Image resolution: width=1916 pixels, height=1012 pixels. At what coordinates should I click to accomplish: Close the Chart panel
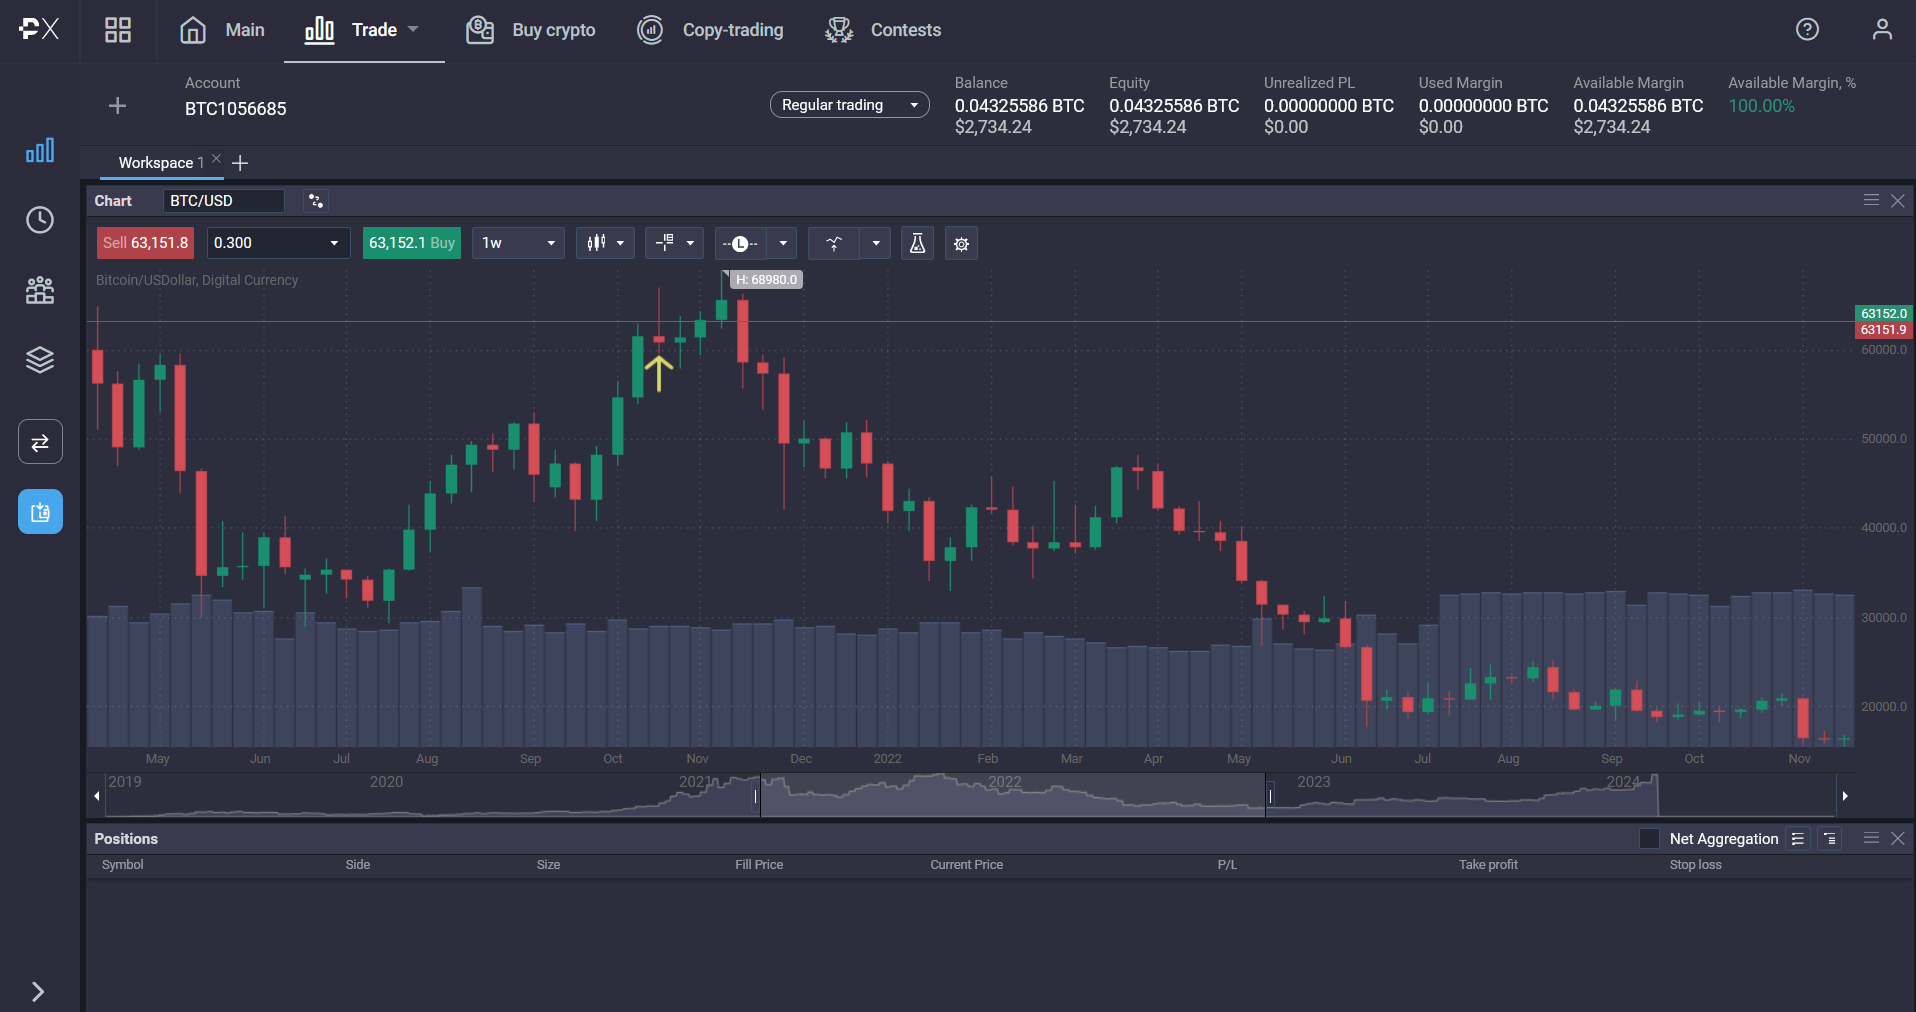pyautogui.click(x=1897, y=200)
